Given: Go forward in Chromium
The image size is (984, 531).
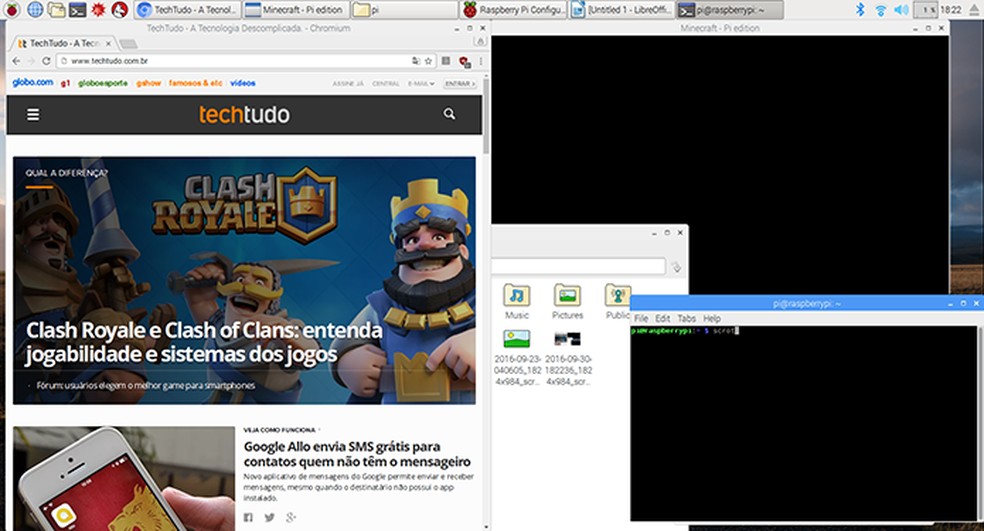Looking at the screenshot, I should [x=31, y=61].
